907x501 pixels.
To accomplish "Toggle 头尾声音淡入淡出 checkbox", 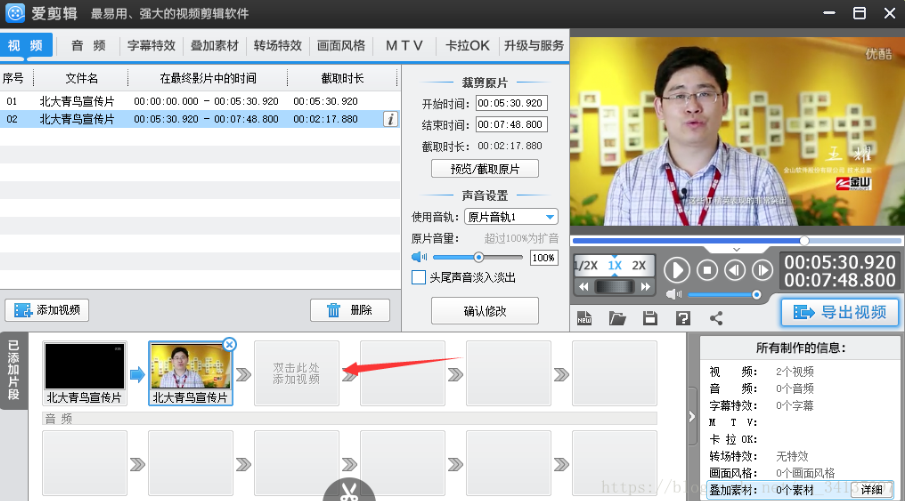I will click(419, 278).
